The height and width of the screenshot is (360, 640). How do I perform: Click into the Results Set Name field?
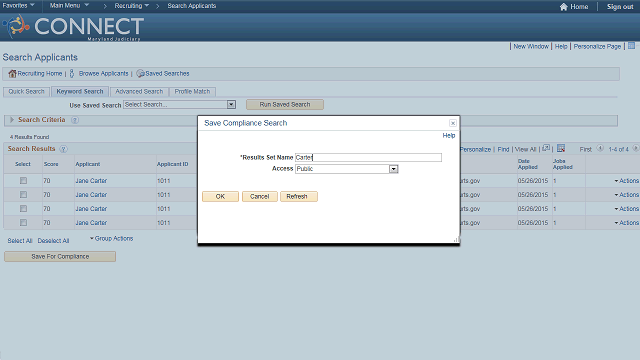point(368,157)
